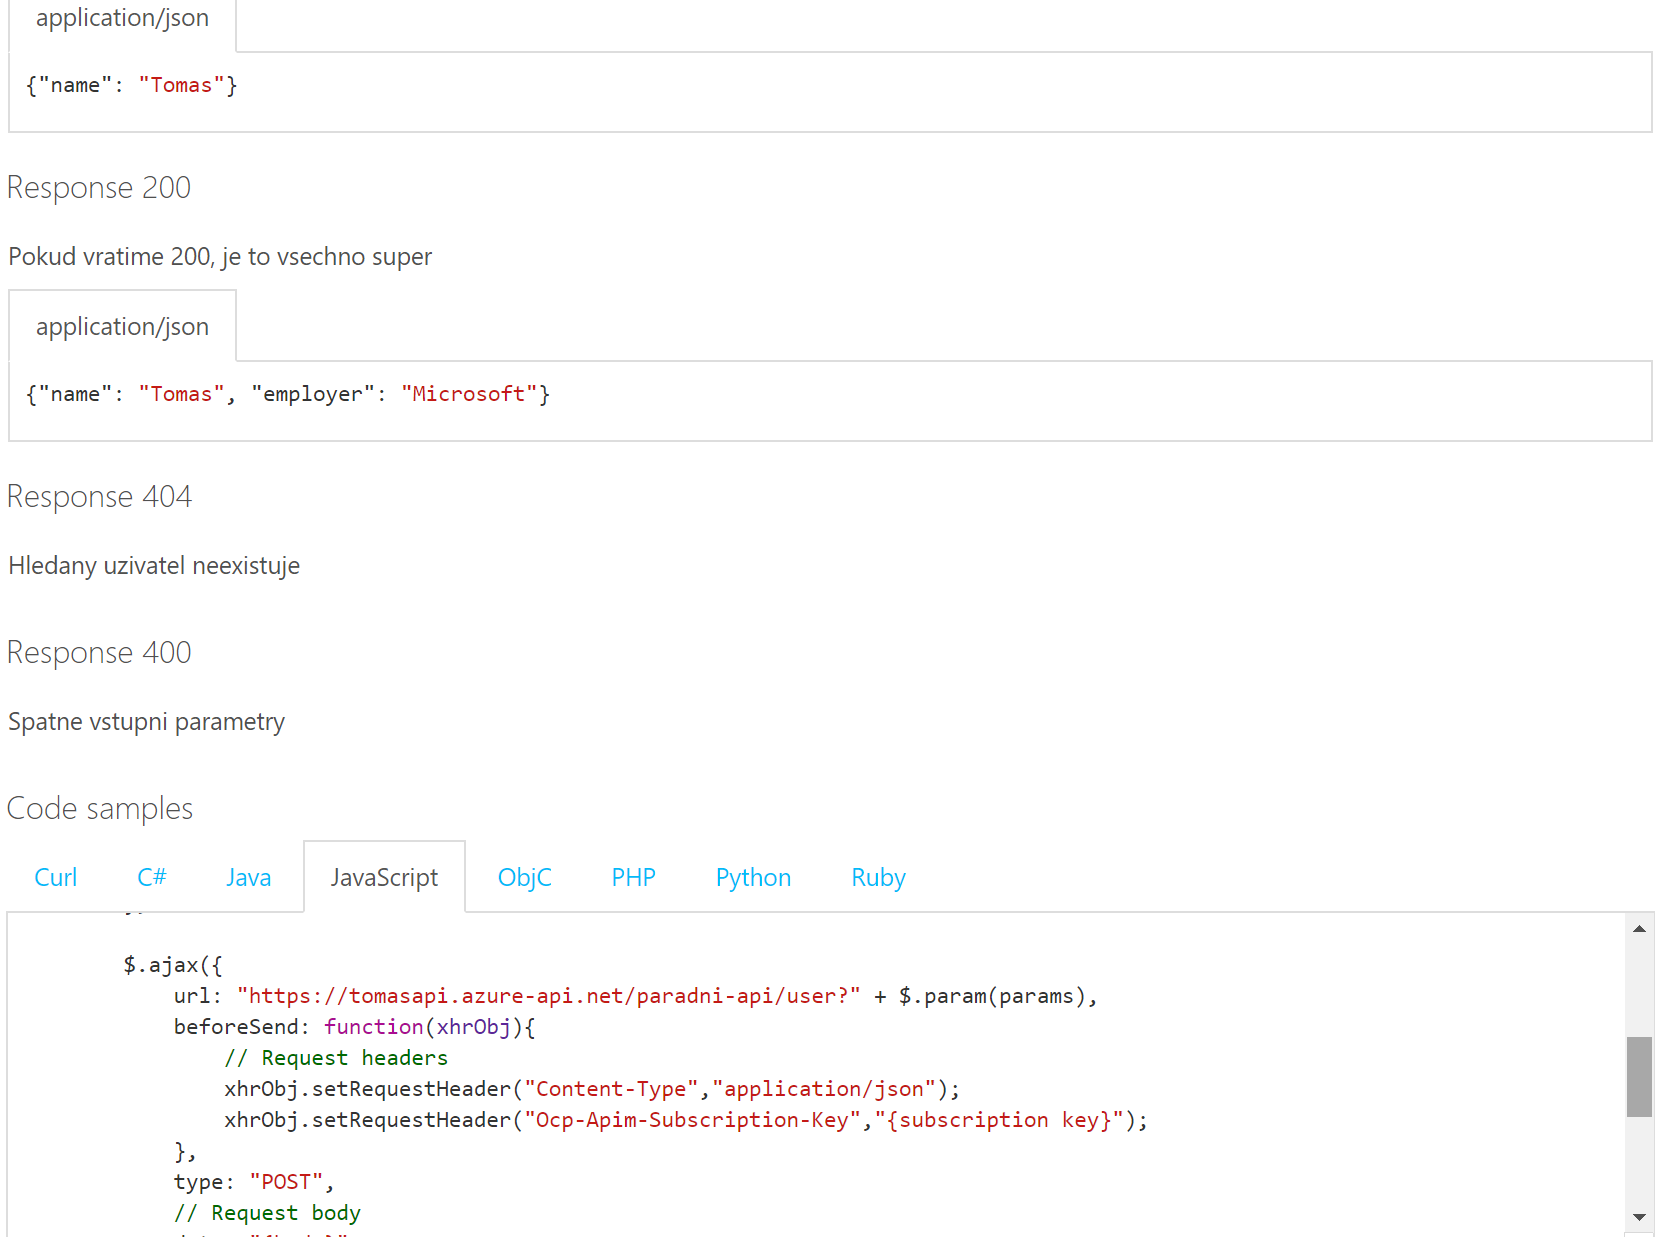Select the application/json tab under Response 200
The width and height of the screenshot is (1679, 1237).
point(122,326)
